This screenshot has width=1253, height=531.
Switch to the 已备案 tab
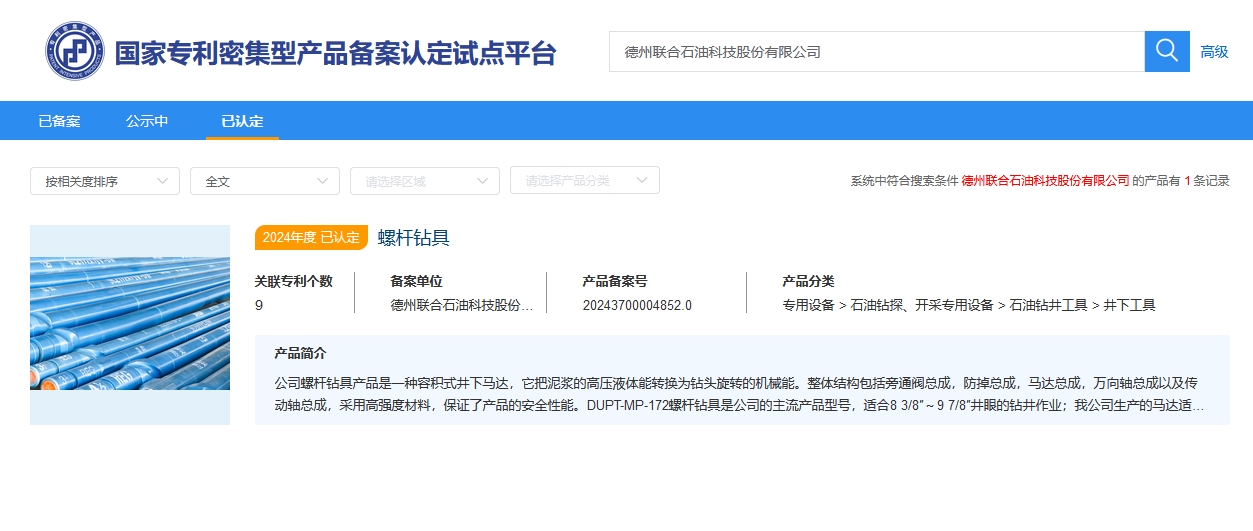pos(59,121)
